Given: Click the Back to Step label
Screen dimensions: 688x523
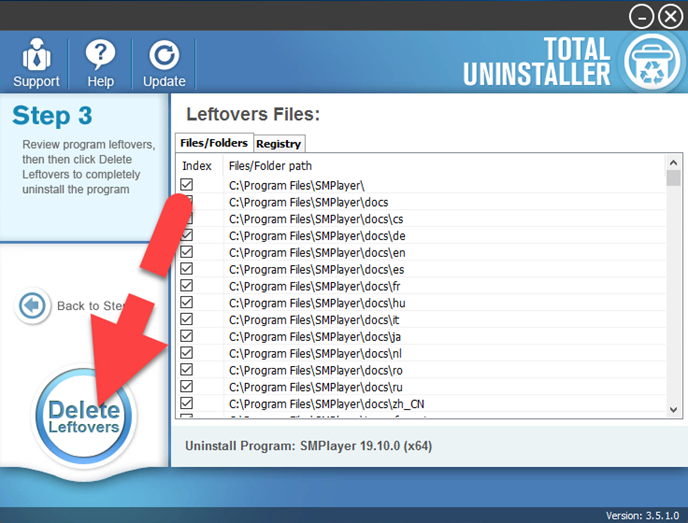Looking at the screenshot, I should point(91,306).
